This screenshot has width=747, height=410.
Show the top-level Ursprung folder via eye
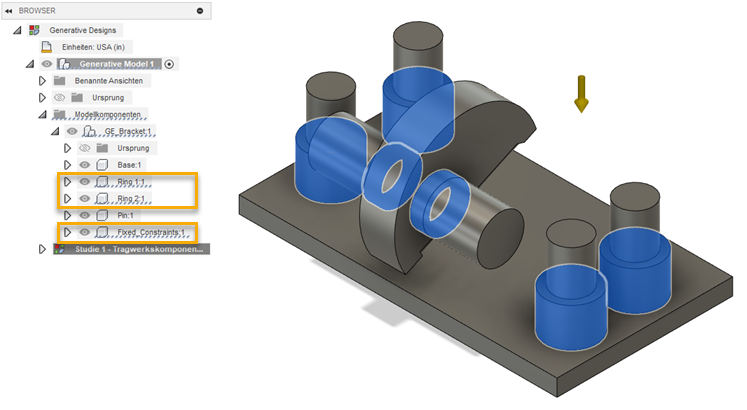coord(60,98)
